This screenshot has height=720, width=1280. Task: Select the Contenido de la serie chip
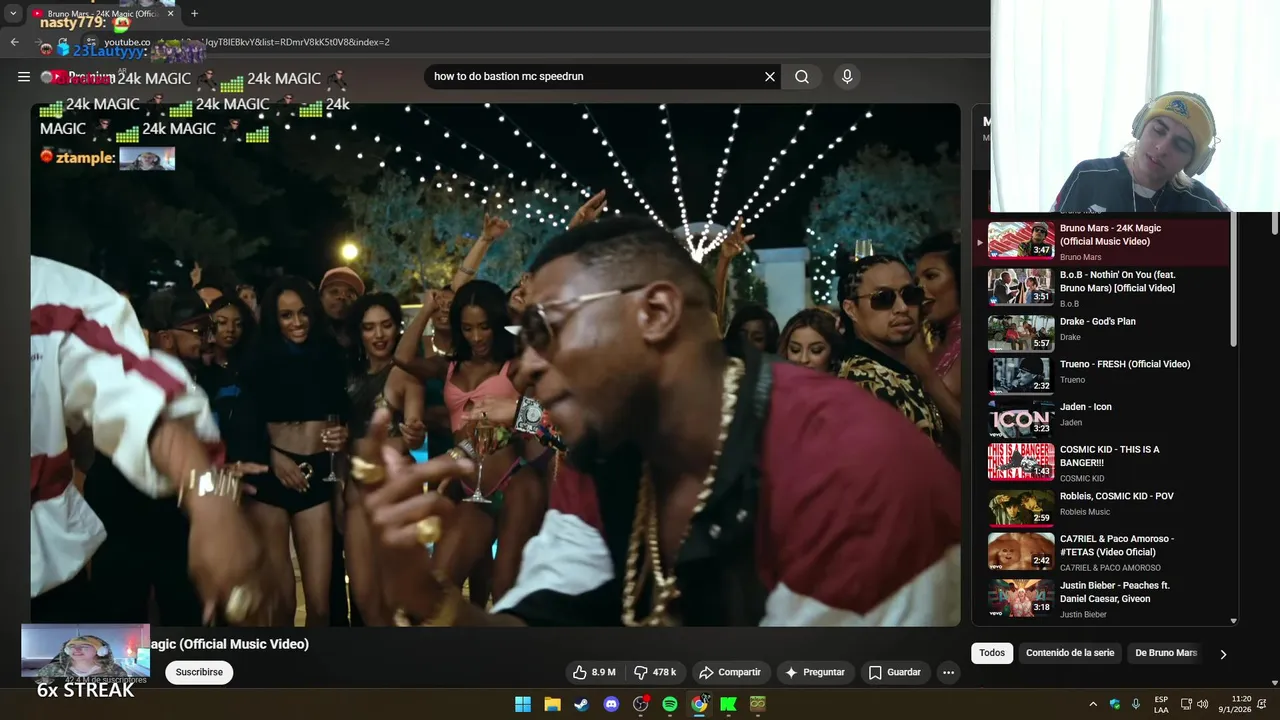click(1070, 653)
